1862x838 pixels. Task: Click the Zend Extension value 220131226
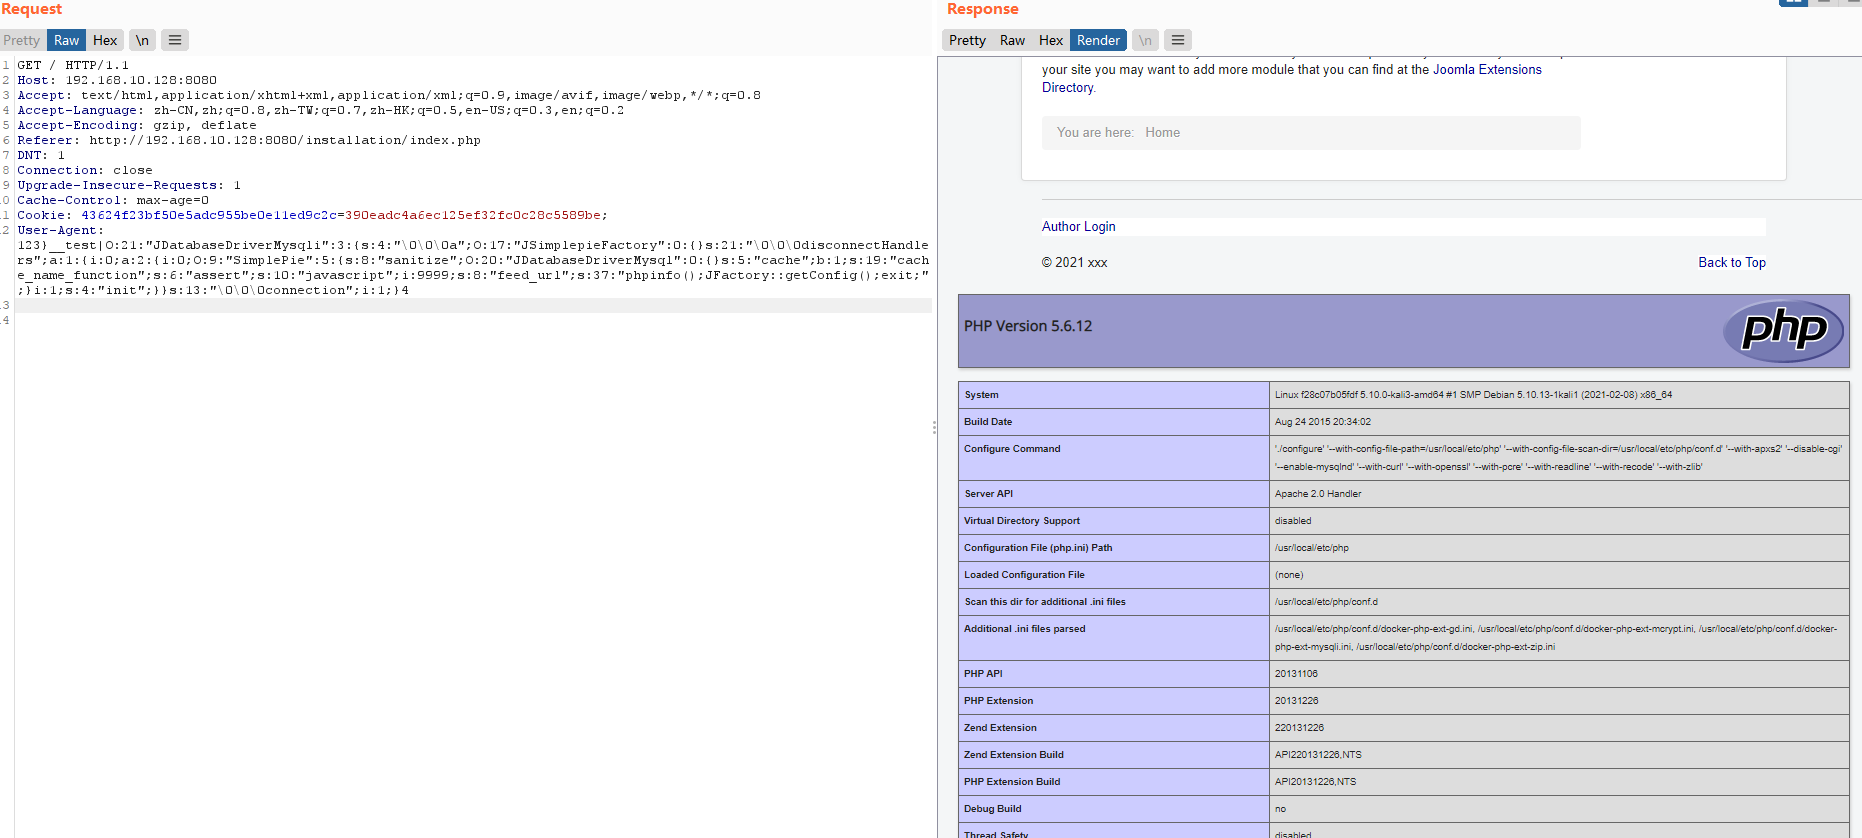pyautogui.click(x=1299, y=728)
